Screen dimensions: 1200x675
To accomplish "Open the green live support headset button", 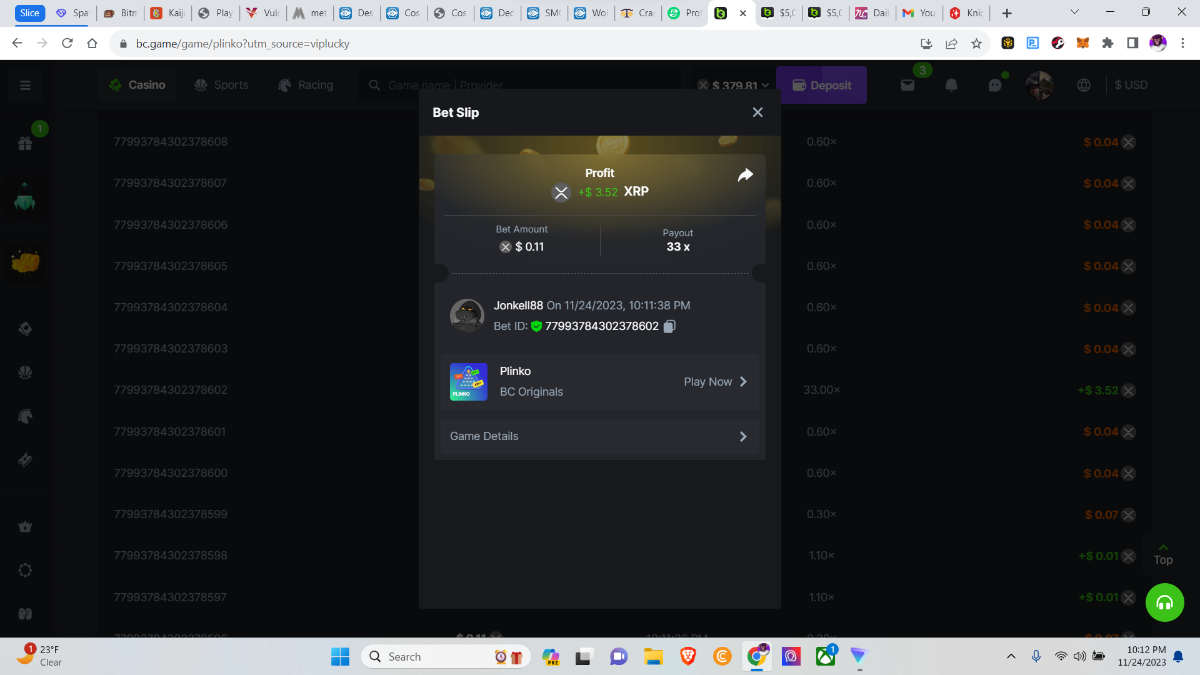I will point(1164,602).
